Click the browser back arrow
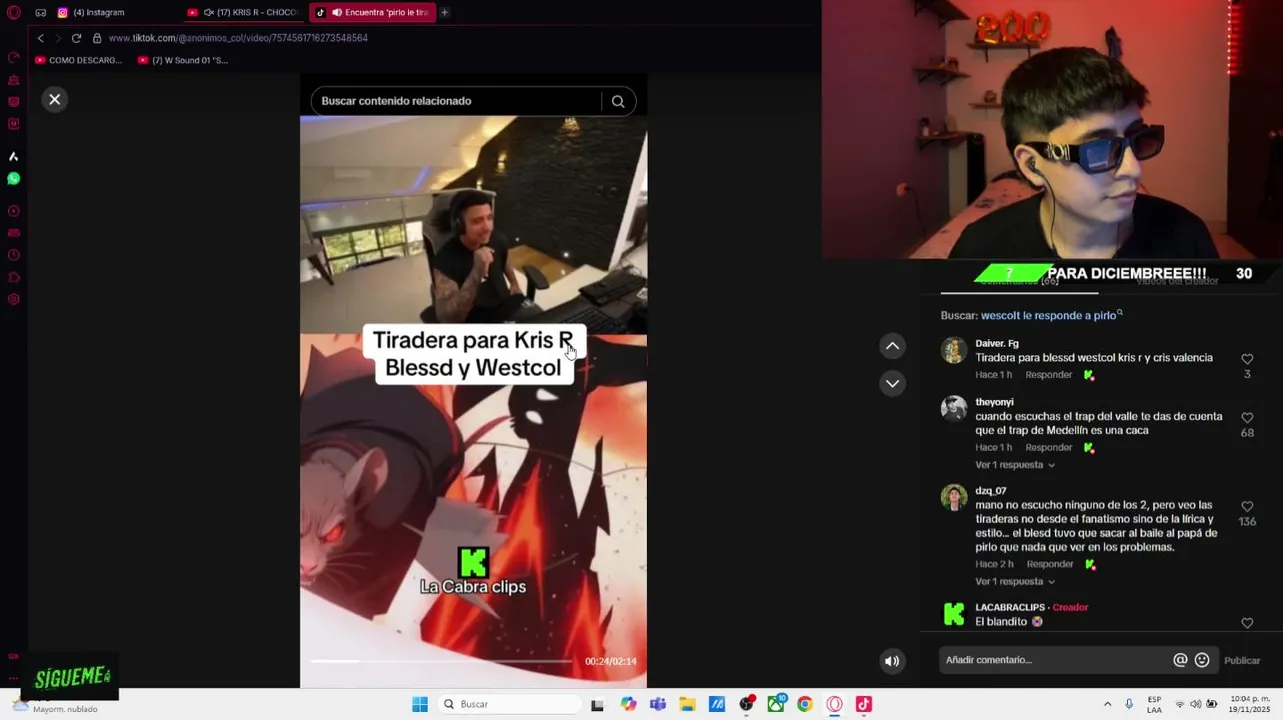The width and height of the screenshot is (1283, 720). pos(40,38)
